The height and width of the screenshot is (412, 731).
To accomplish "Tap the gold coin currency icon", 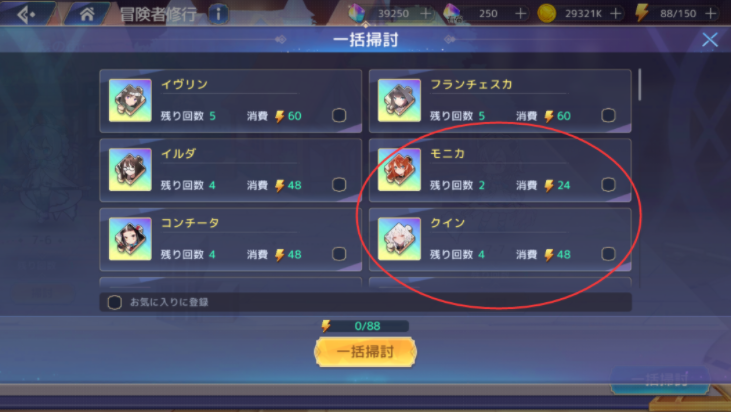I will (546, 13).
